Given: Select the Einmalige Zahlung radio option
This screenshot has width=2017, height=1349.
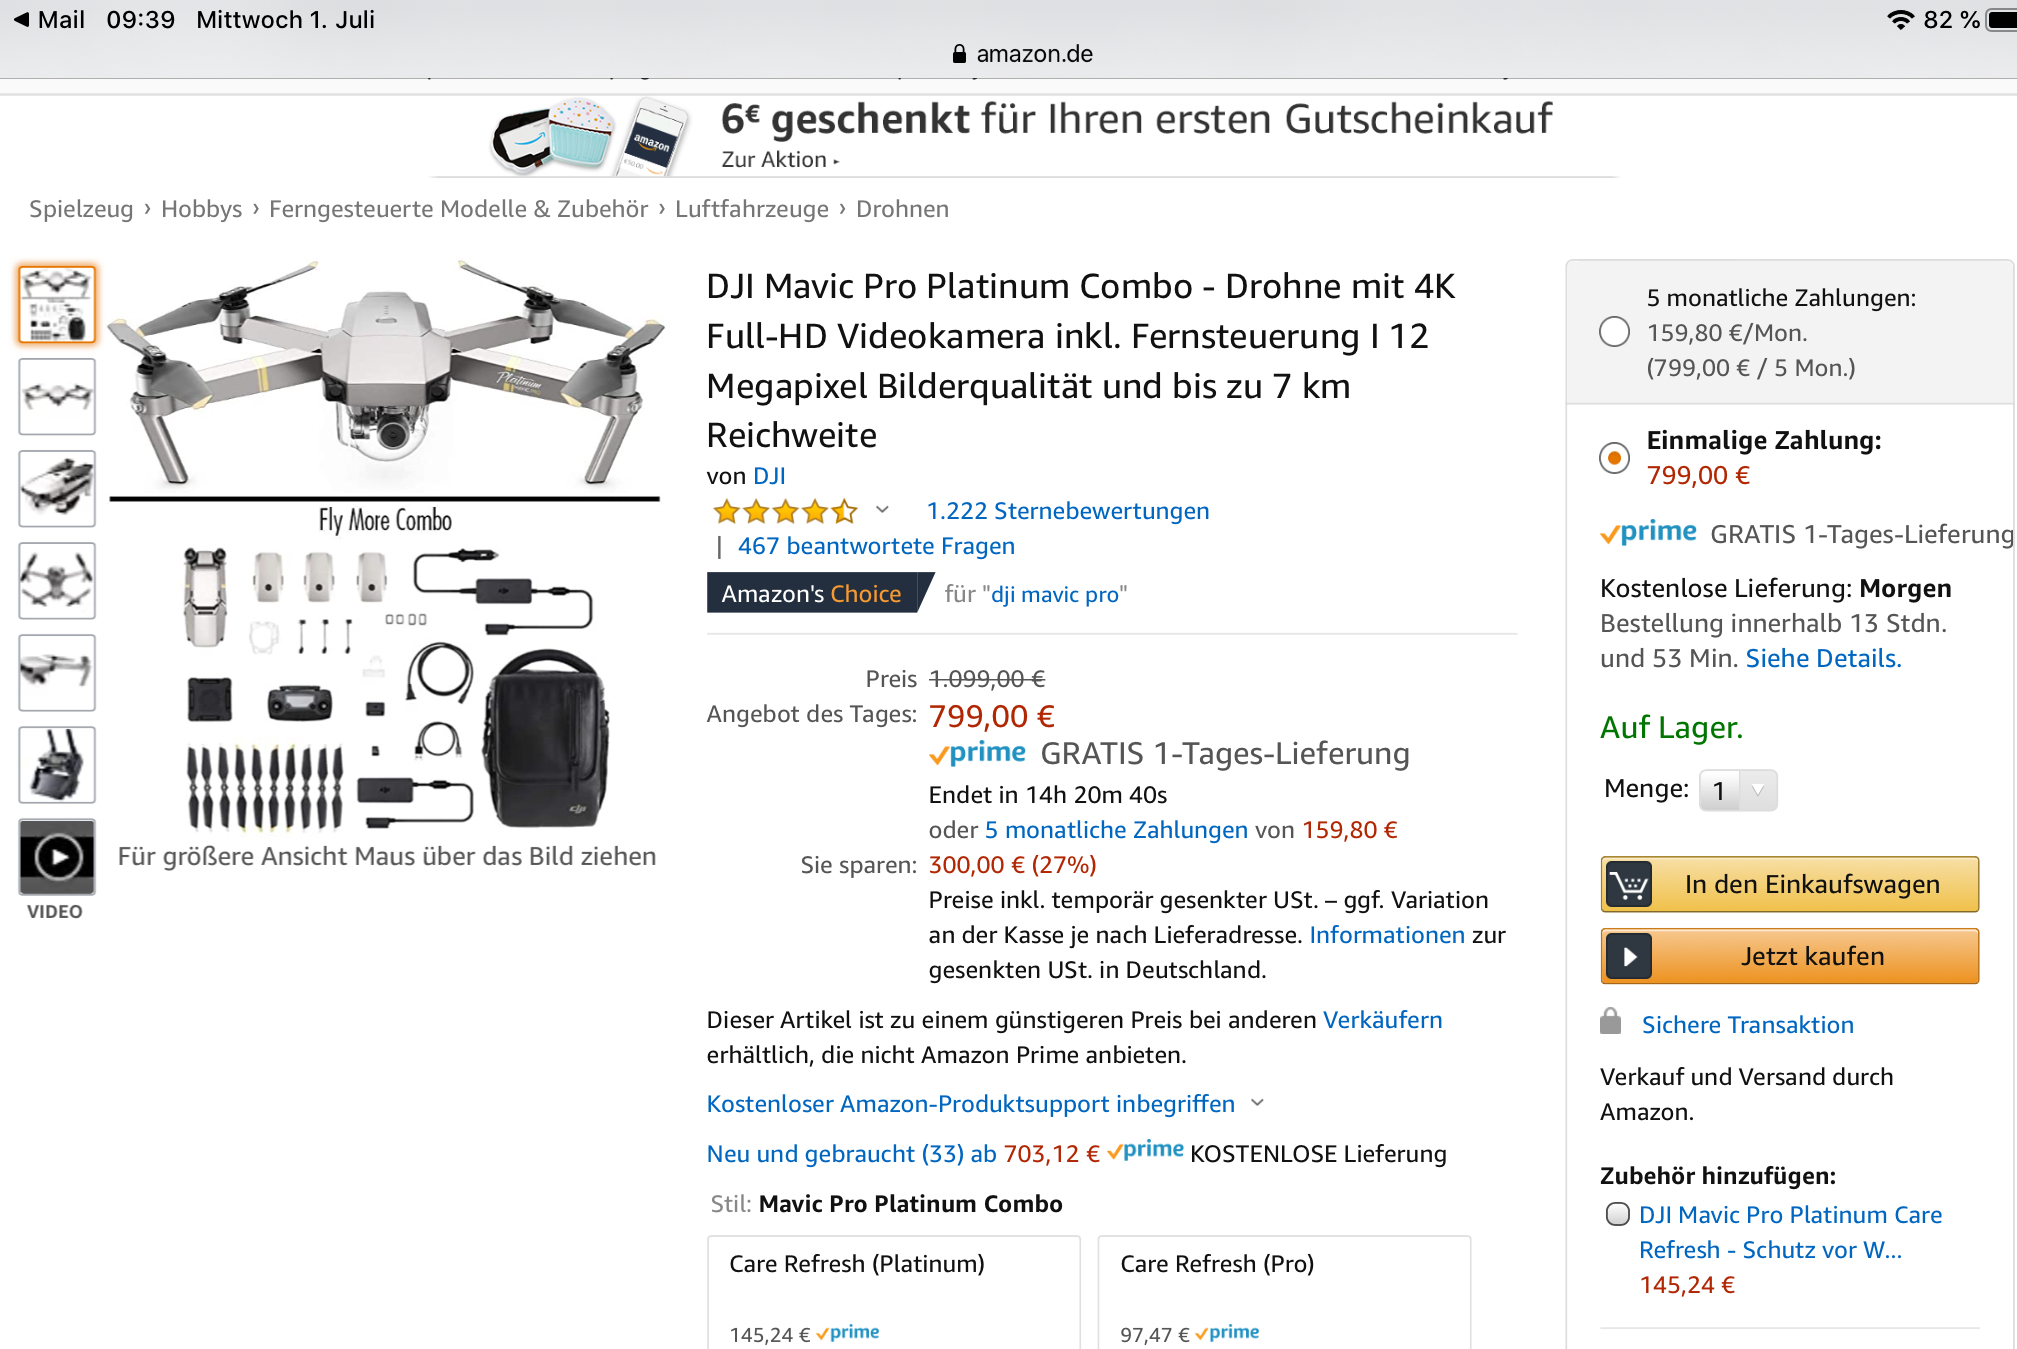Looking at the screenshot, I should pyautogui.click(x=1614, y=458).
